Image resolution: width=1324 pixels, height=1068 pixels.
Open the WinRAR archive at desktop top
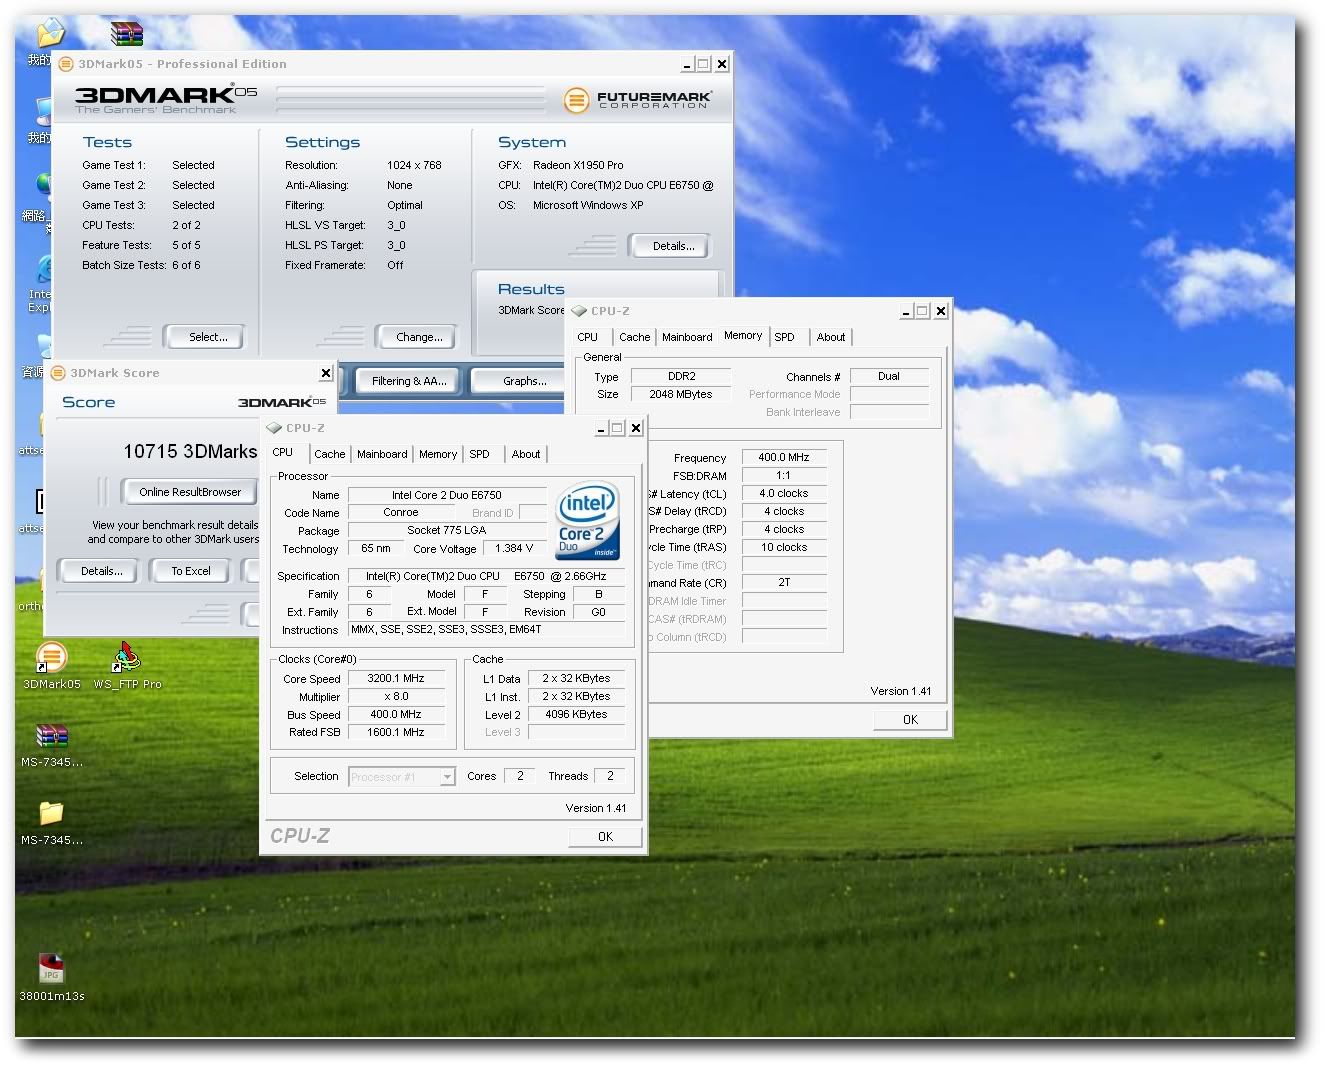[x=127, y=33]
